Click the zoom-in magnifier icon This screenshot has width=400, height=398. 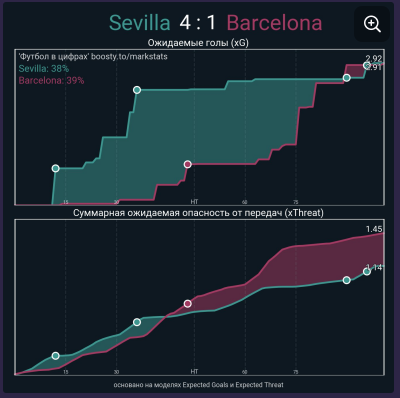coord(372,24)
